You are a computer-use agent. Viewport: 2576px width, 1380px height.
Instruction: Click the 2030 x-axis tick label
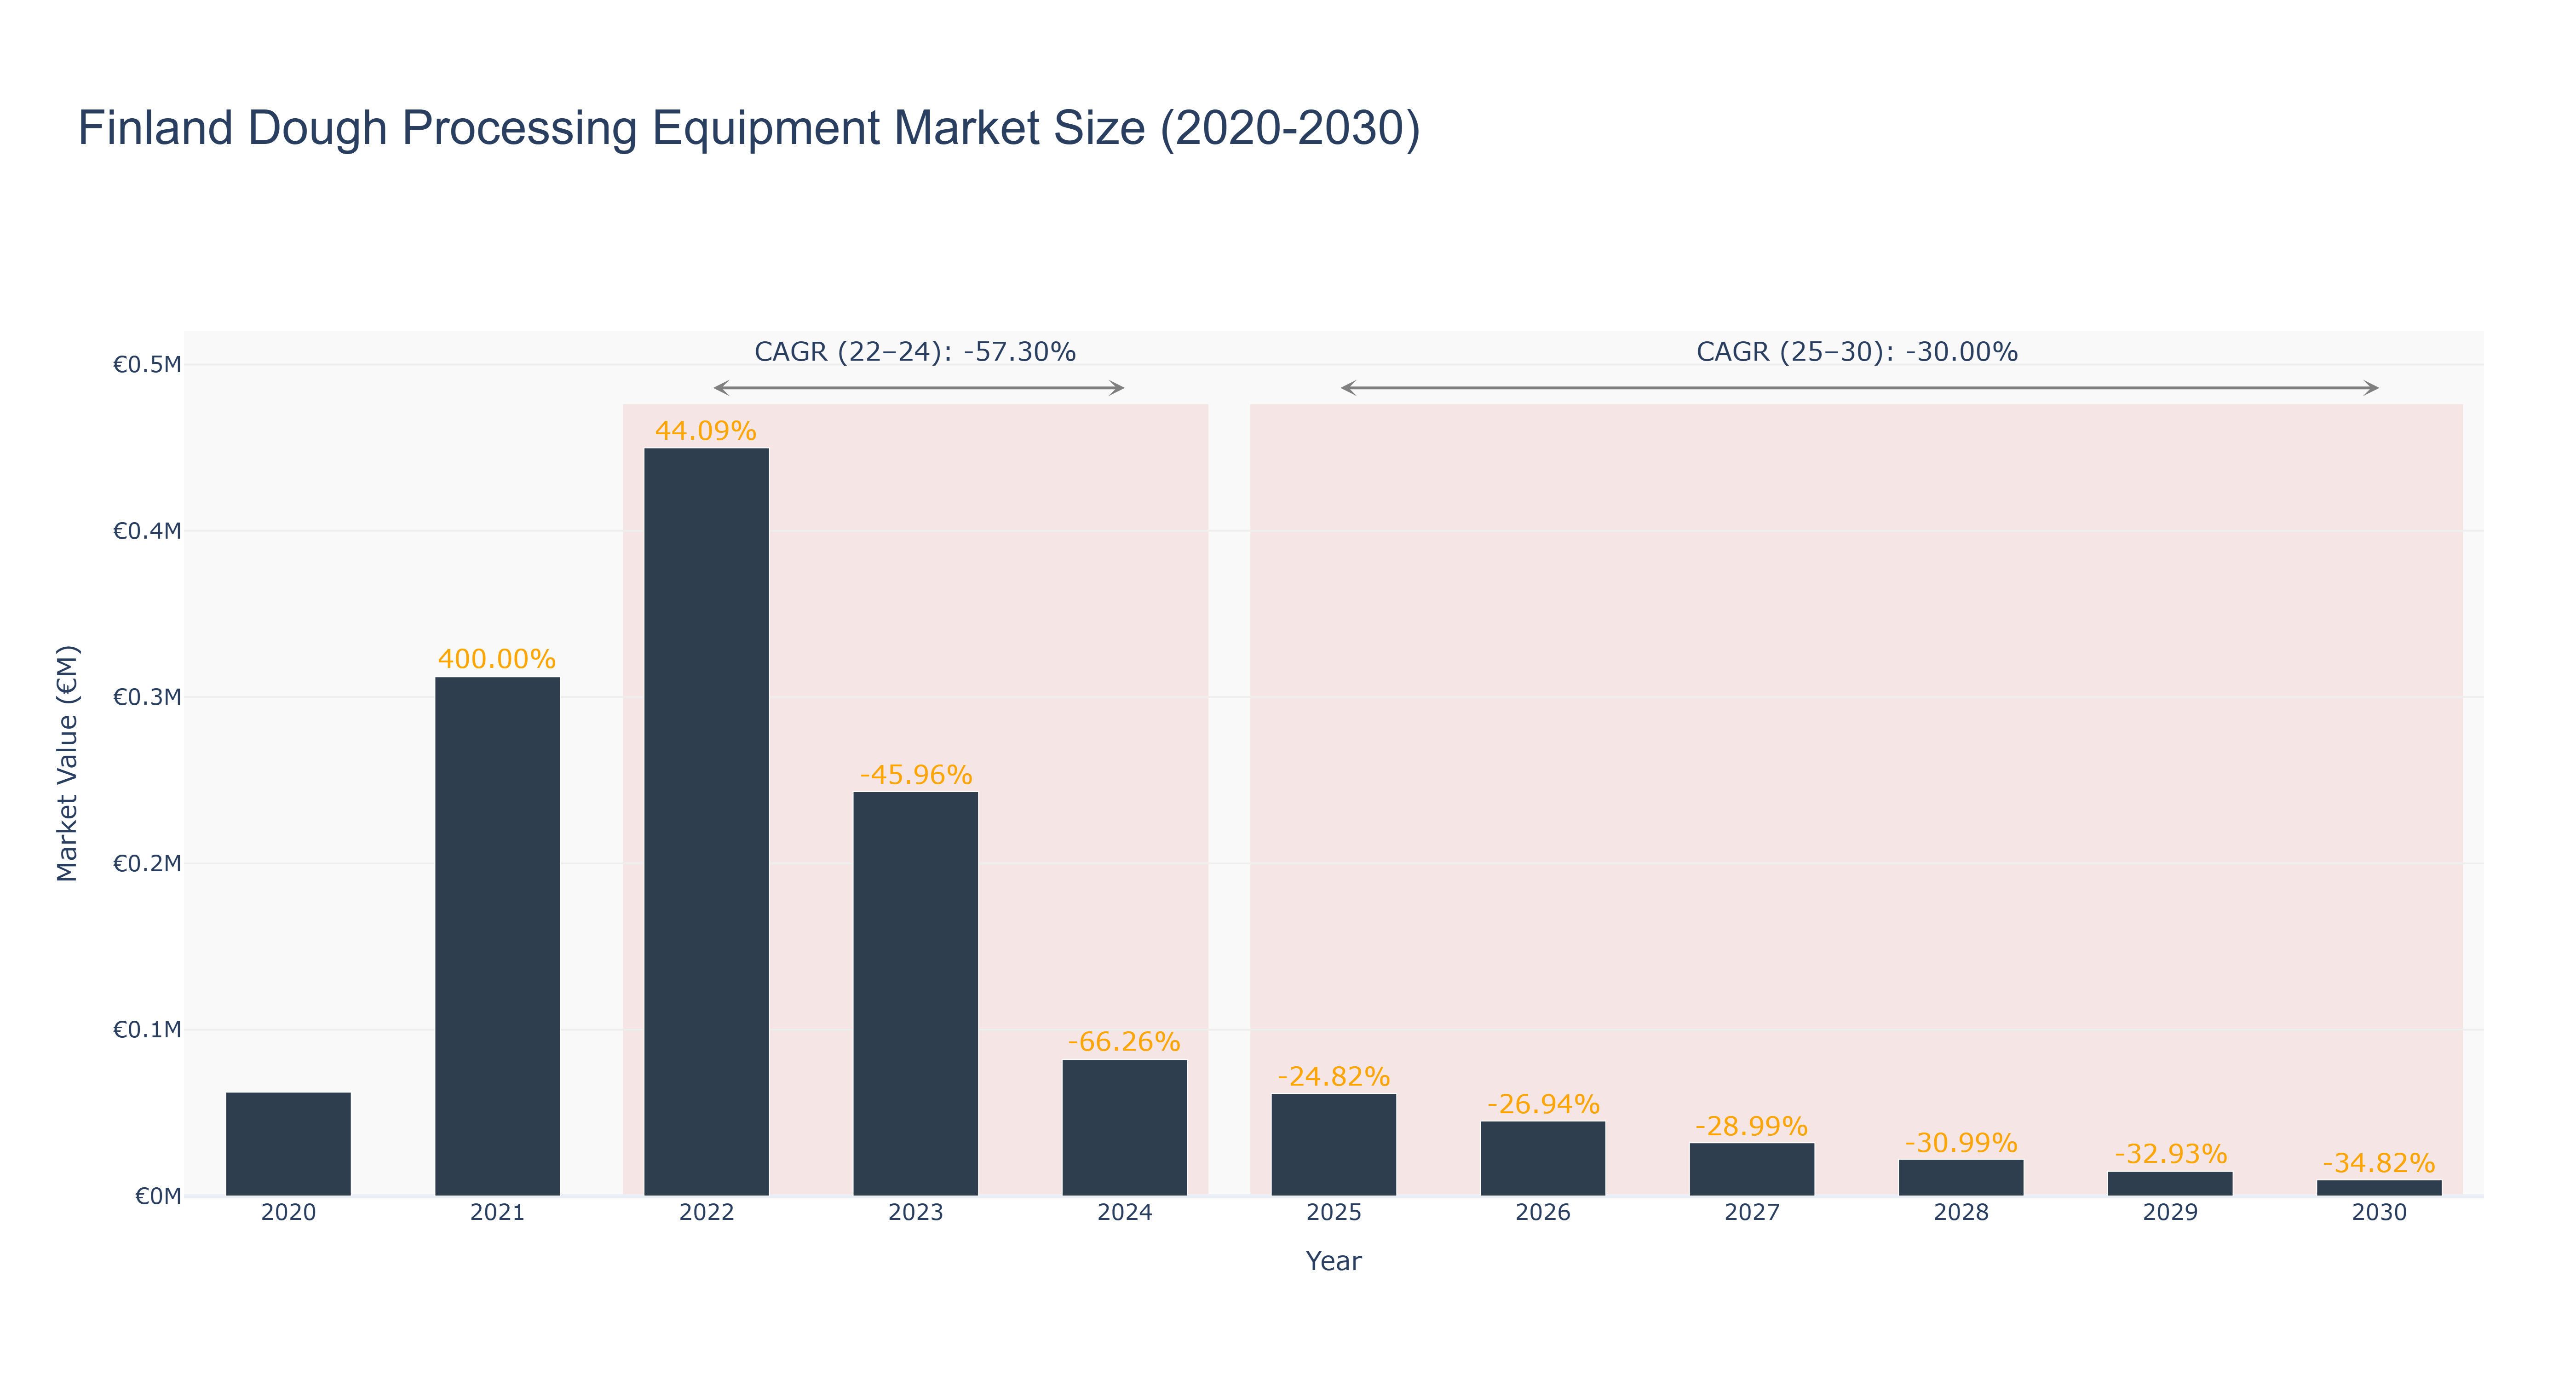pos(2379,1213)
